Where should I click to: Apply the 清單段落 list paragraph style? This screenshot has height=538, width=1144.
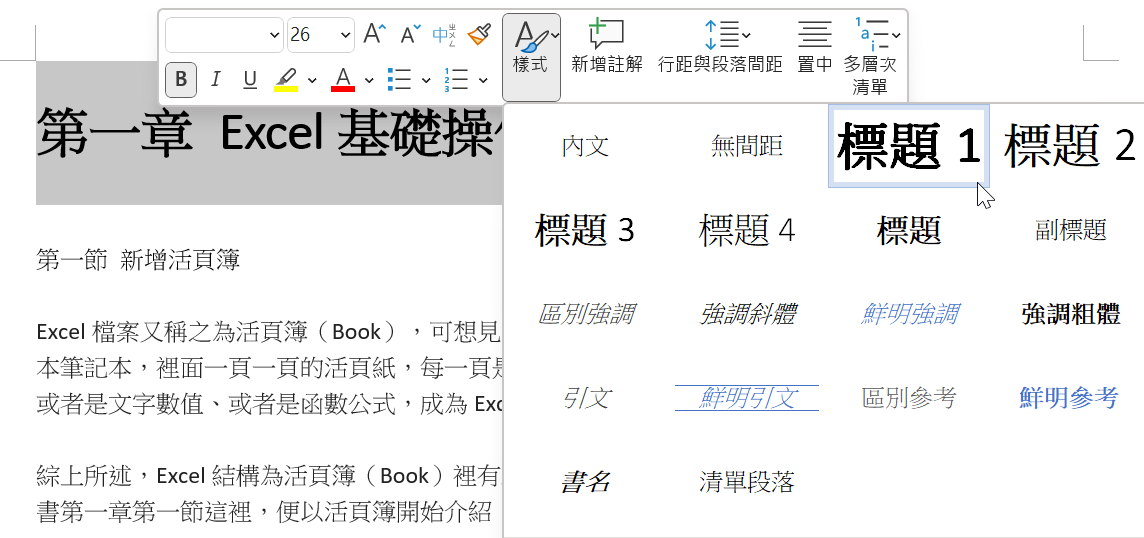point(747,483)
